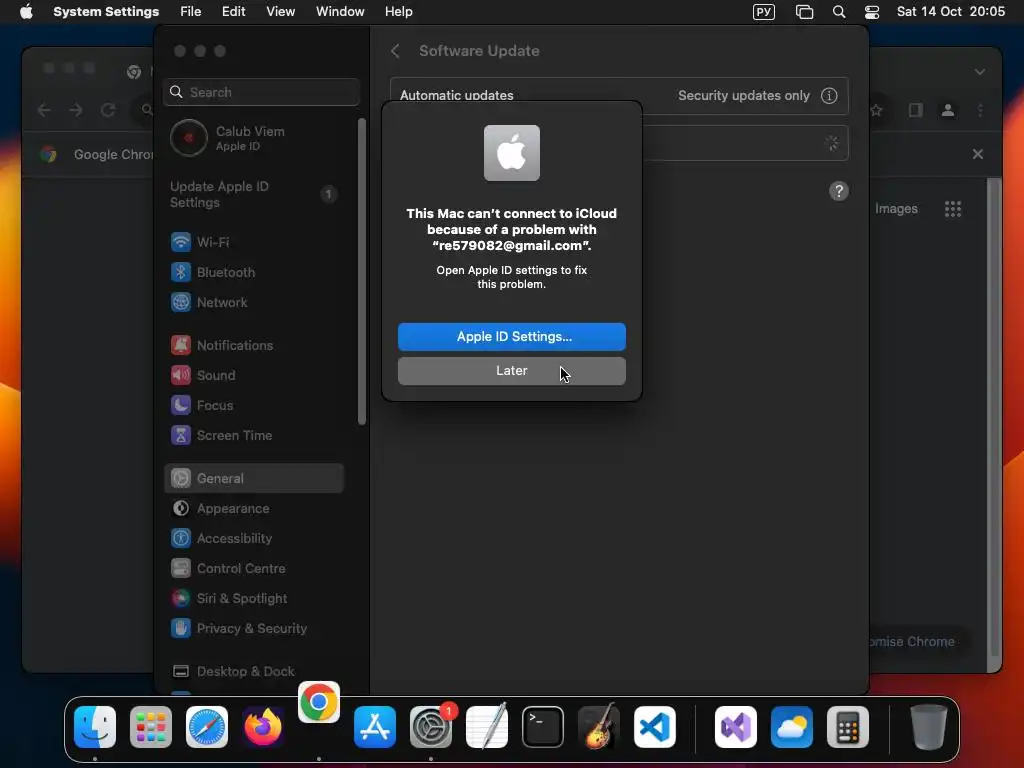This screenshot has height=768, width=1024.
Task: Open Siri & Spotlight settings
Action: pyautogui.click(x=253, y=598)
